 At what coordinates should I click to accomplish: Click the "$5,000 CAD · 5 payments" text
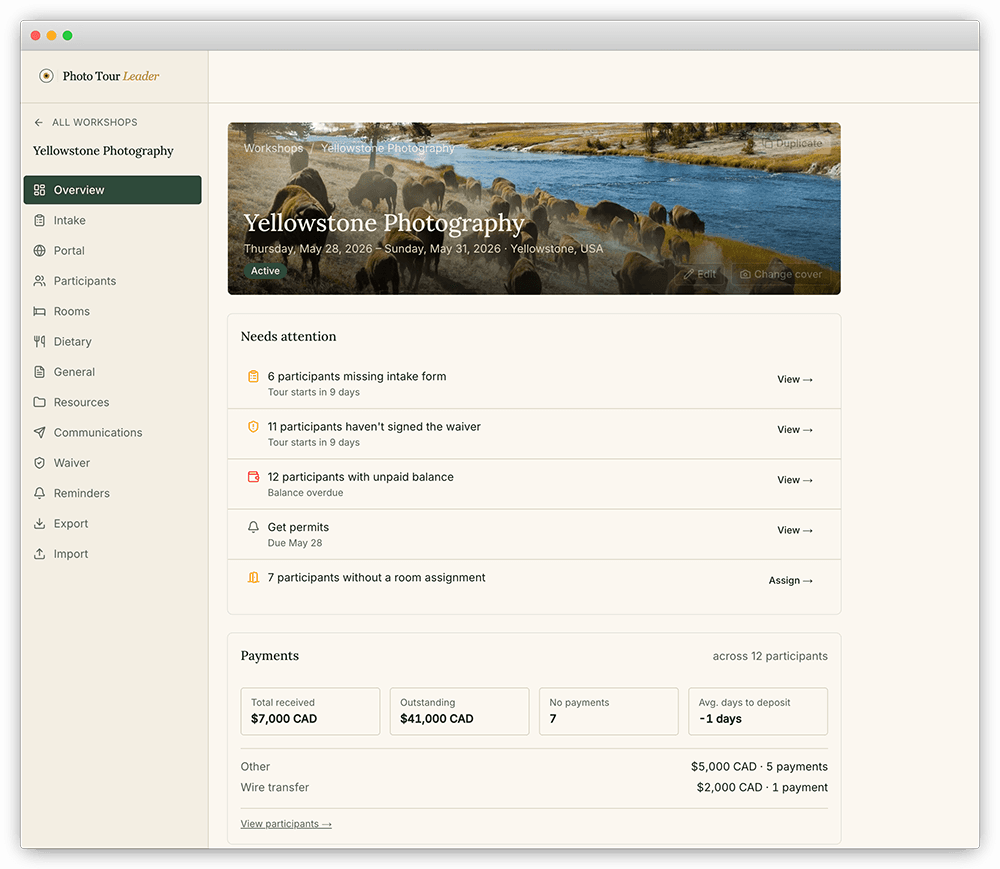tap(759, 766)
